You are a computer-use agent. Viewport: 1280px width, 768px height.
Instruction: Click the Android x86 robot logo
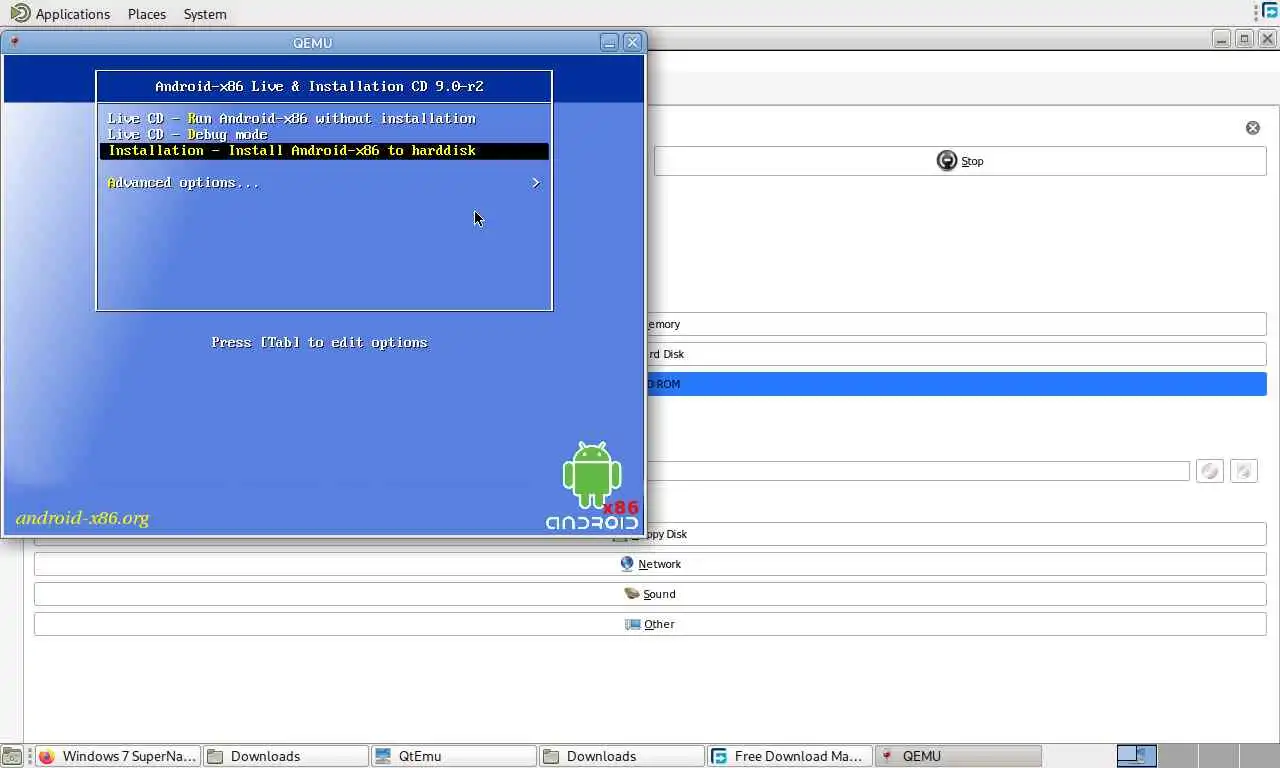pyautogui.click(x=592, y=485)
